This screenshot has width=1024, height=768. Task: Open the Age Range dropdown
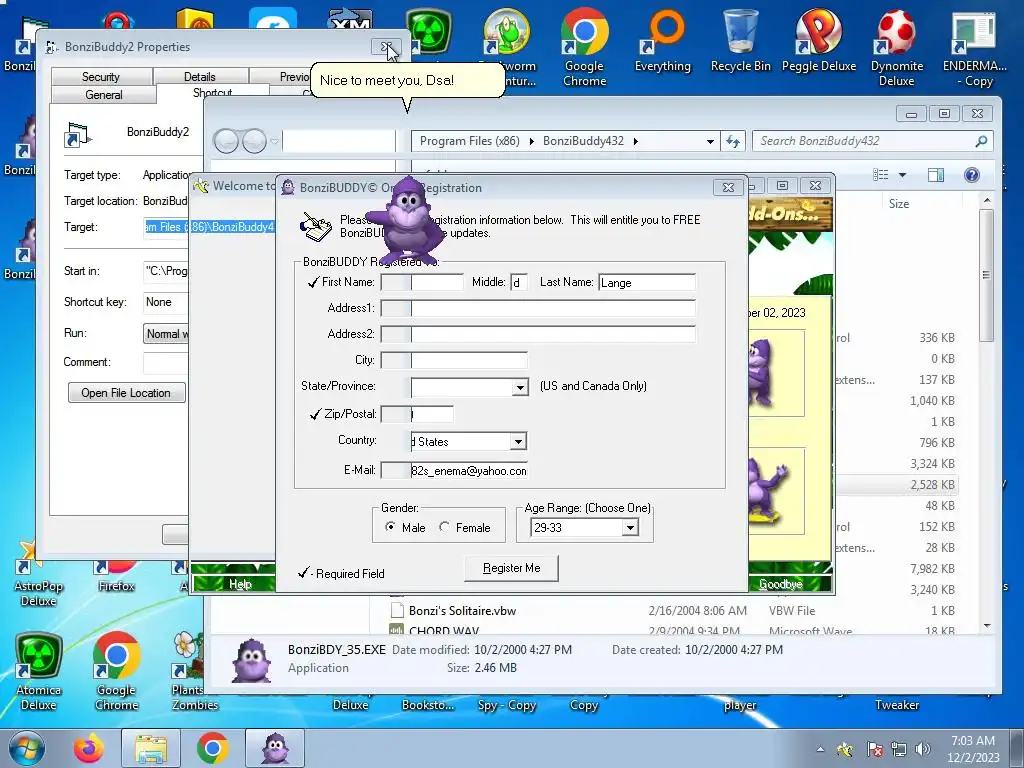[x=630, y=528]
